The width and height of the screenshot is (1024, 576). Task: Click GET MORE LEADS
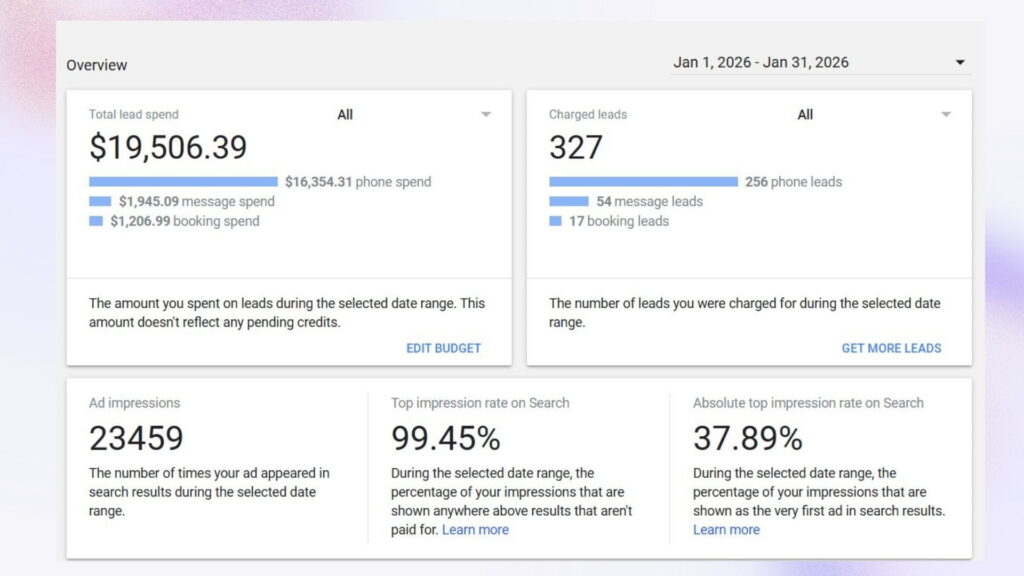(x=891, y=348)
